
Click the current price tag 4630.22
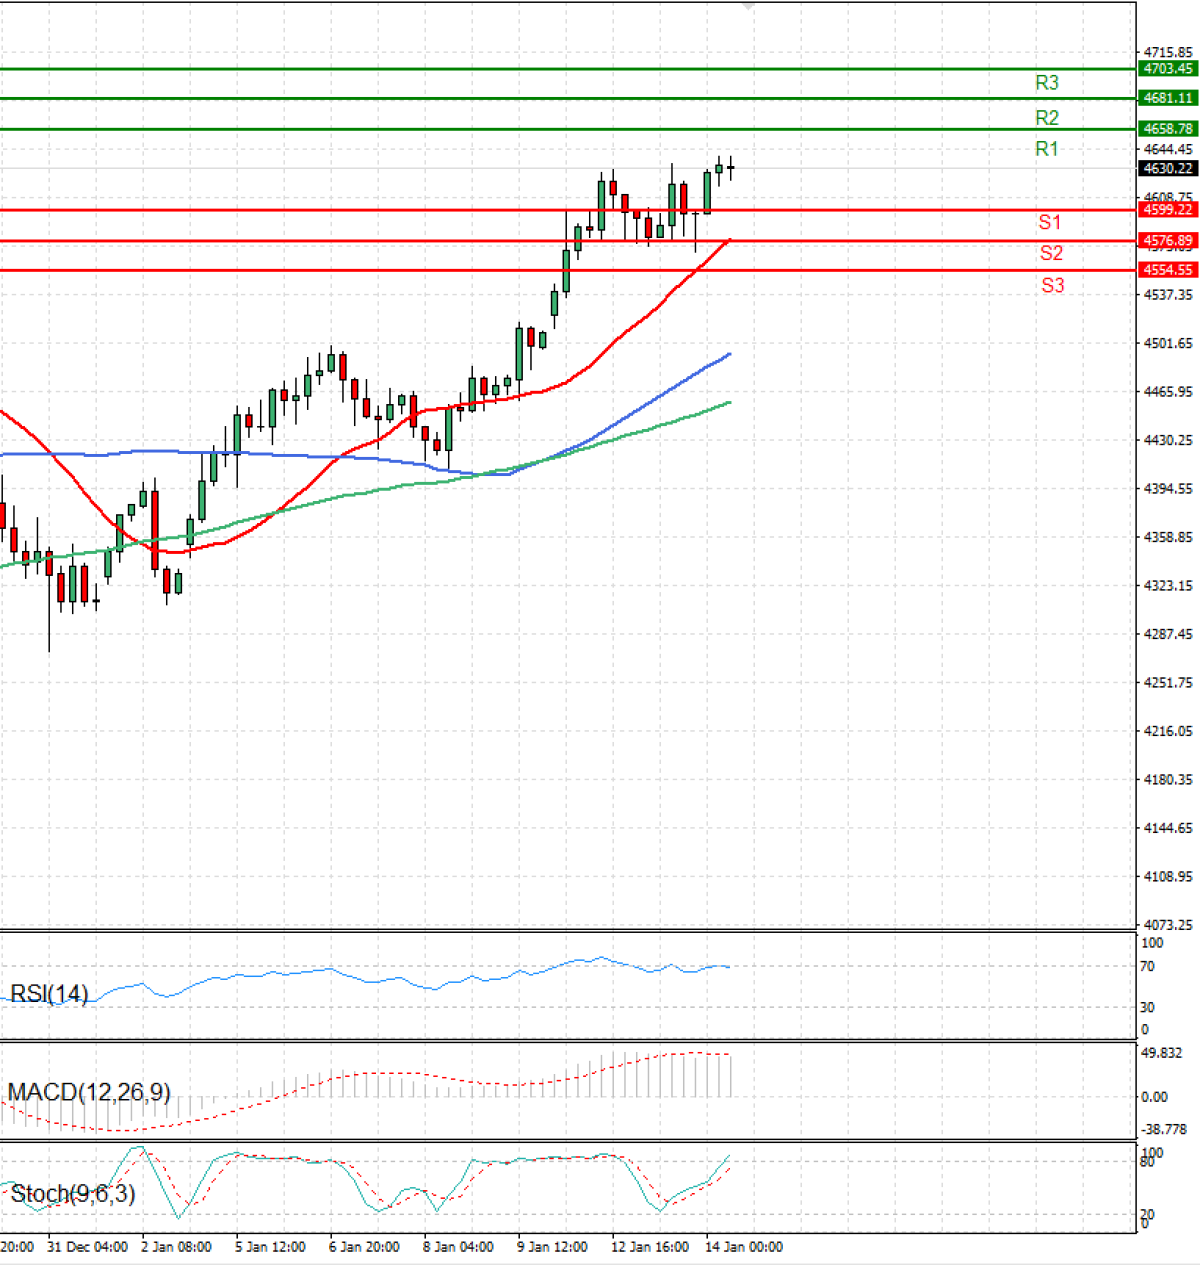pos(1167,169)
